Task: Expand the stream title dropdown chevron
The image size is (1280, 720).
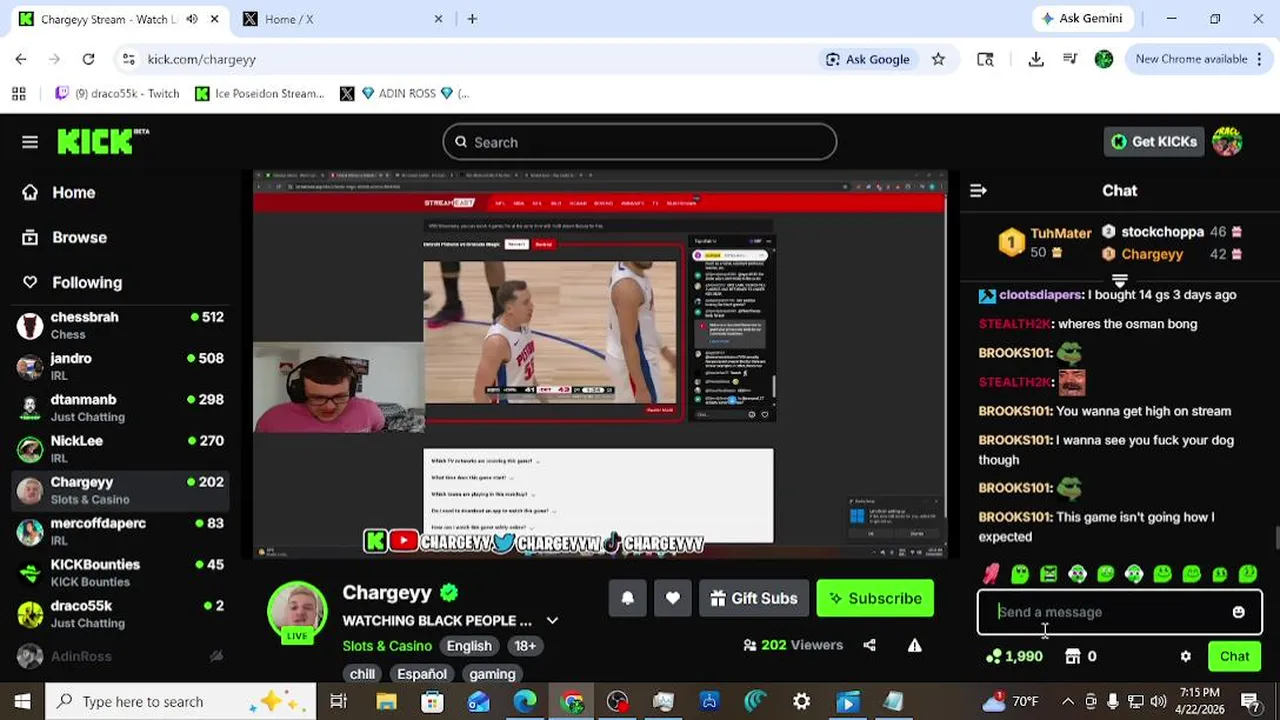Action: point(552,621)
